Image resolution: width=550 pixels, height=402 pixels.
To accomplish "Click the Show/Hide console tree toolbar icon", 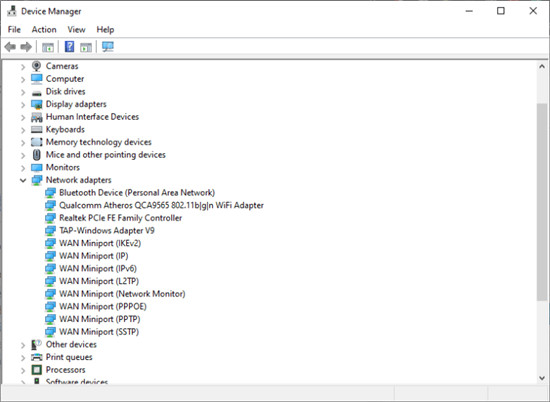I will tap(48, 47).
